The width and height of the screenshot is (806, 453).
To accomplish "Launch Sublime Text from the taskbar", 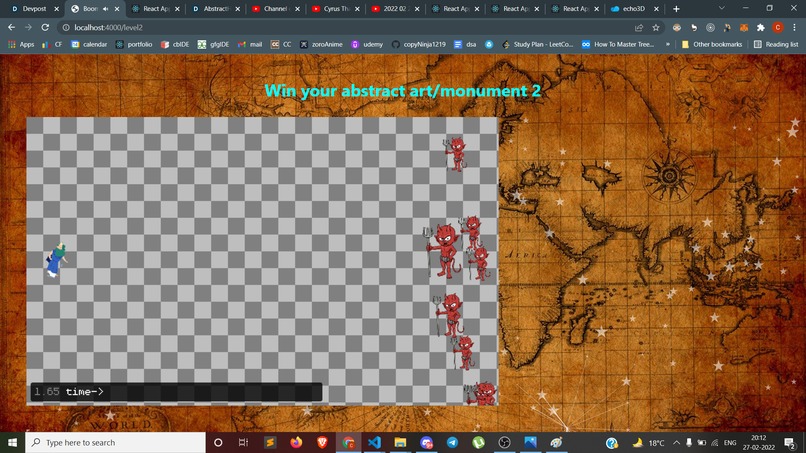I will tap(270, 442).
